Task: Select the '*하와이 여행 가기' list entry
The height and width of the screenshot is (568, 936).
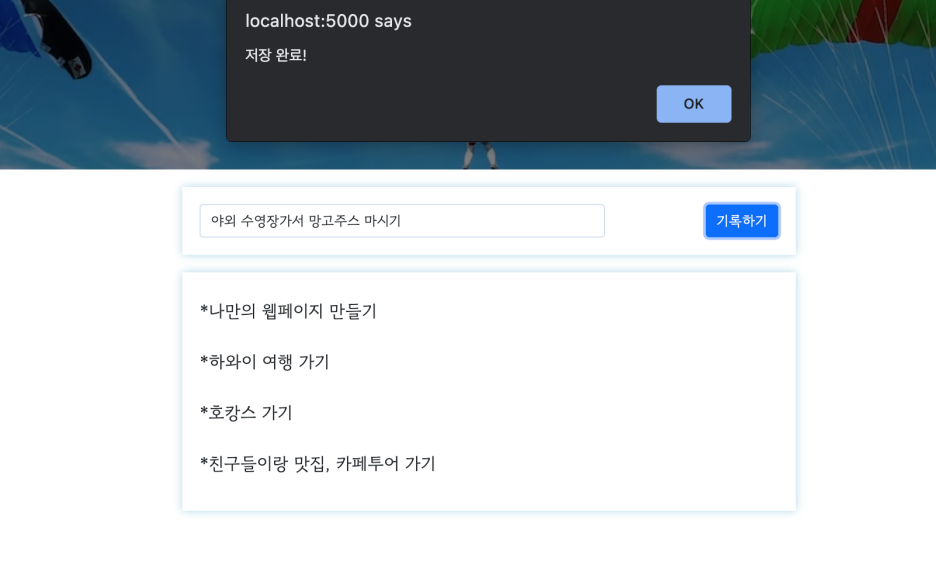Action: (x=264, y=362)
